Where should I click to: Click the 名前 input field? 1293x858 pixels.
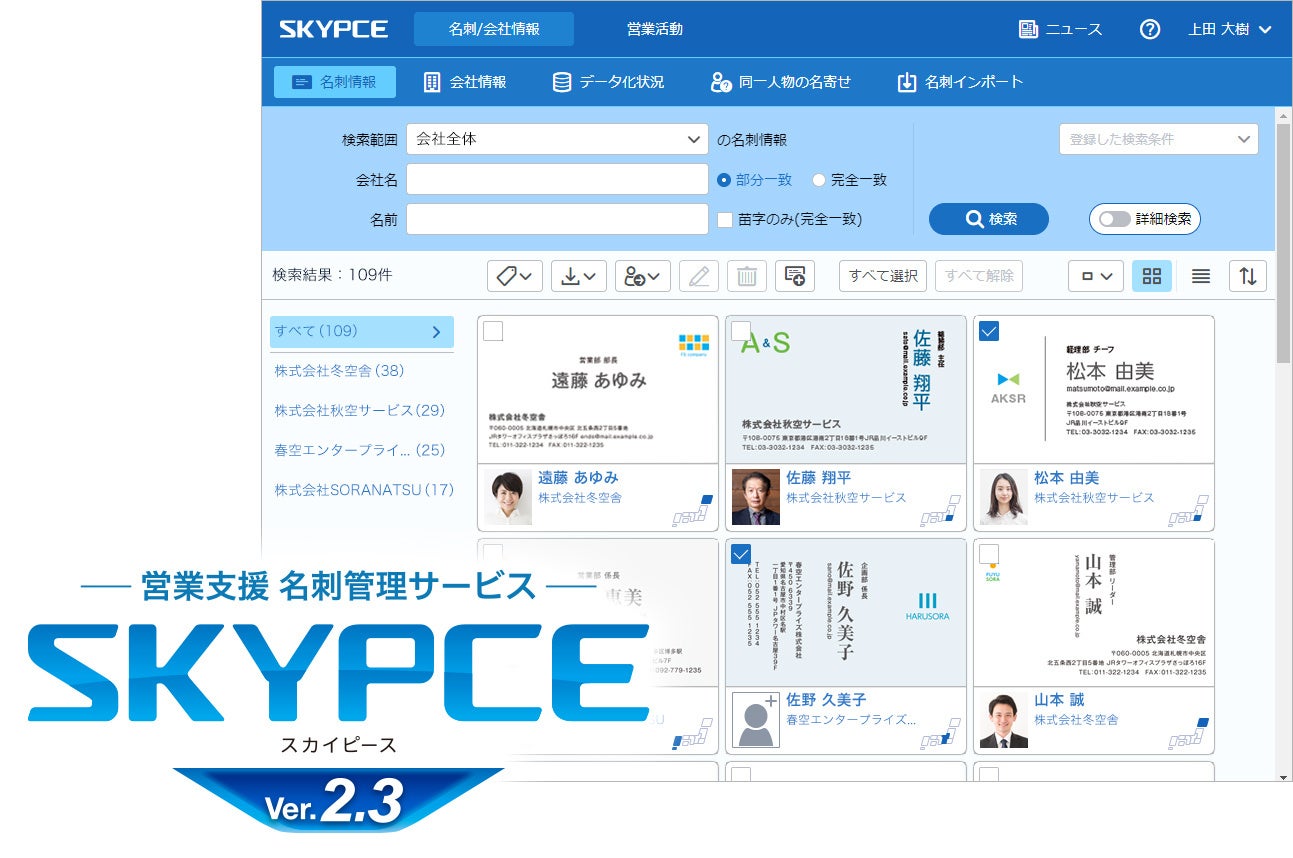(557, 219)
